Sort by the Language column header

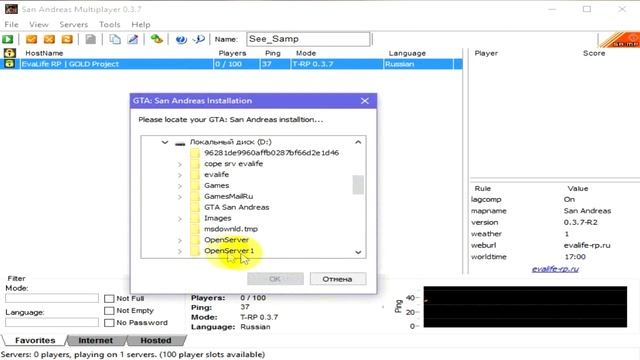pyautogui.click(x=407, y=53)
